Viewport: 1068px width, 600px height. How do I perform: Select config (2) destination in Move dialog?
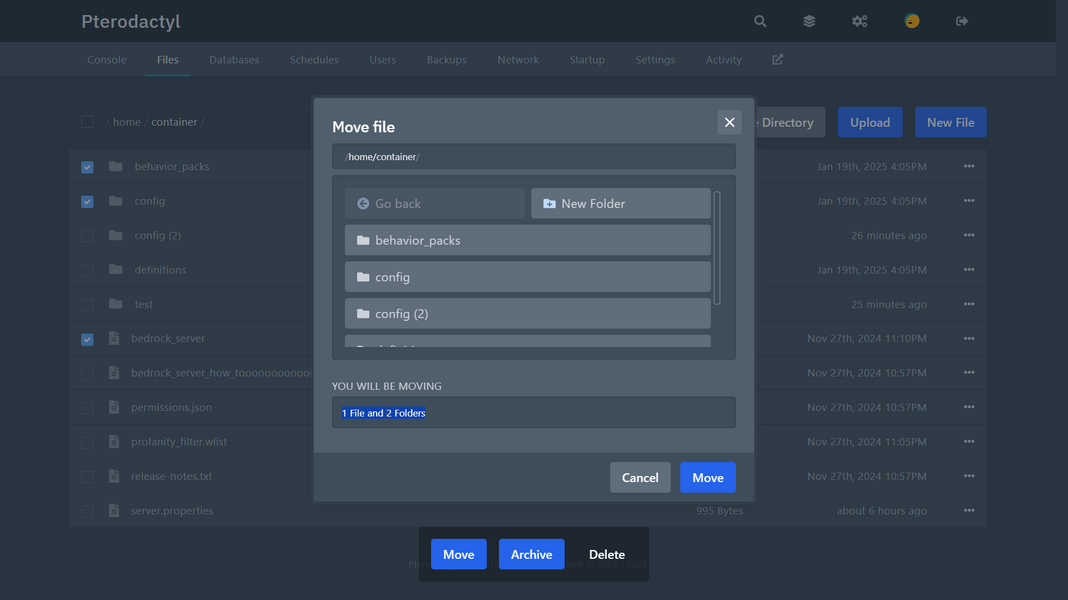pyautogui.click(x=527, y=314)
